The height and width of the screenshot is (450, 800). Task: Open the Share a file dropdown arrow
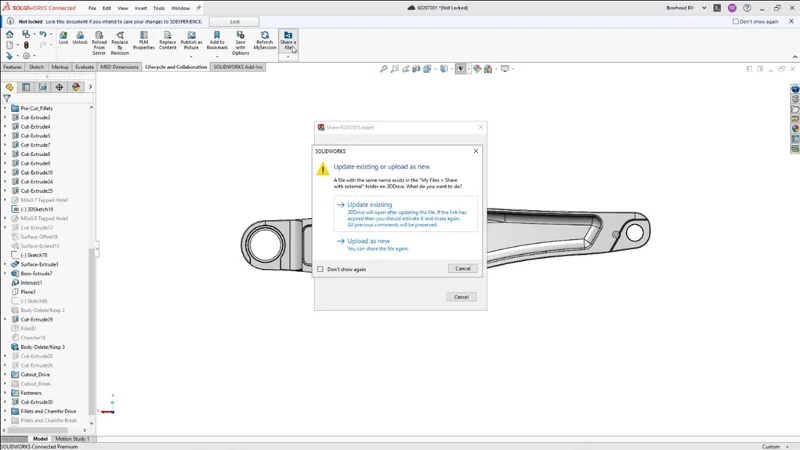[288, 56]
